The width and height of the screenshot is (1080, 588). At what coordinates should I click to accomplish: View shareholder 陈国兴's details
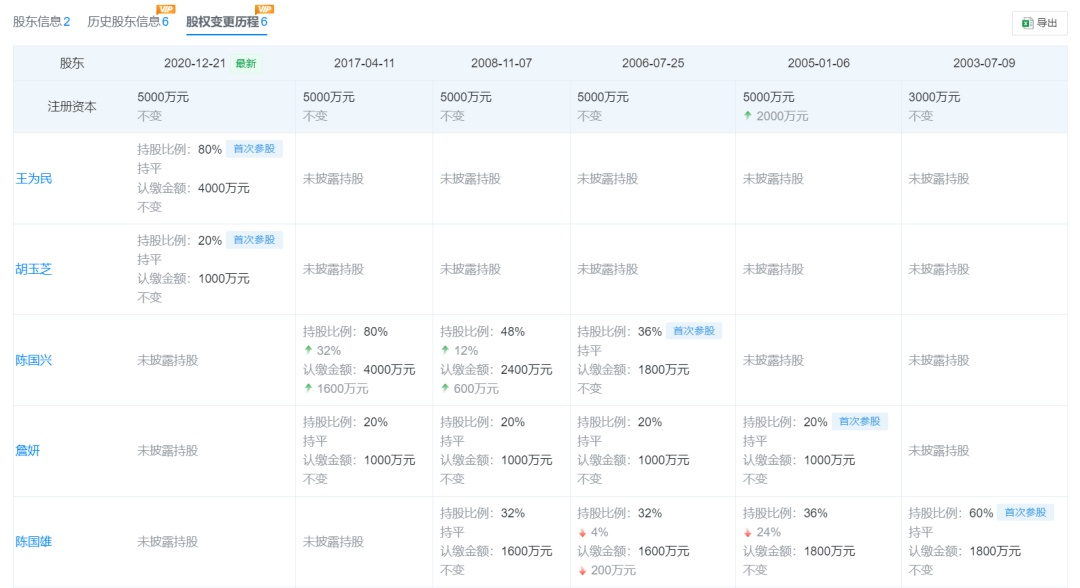[34, 360]
